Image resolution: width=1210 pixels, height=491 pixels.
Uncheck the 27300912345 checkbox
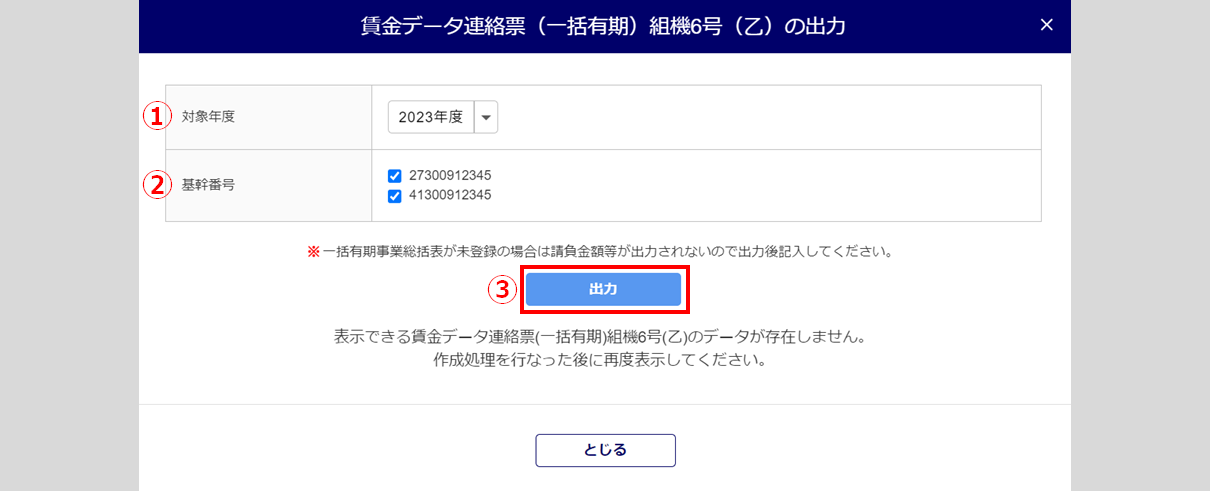394,176
